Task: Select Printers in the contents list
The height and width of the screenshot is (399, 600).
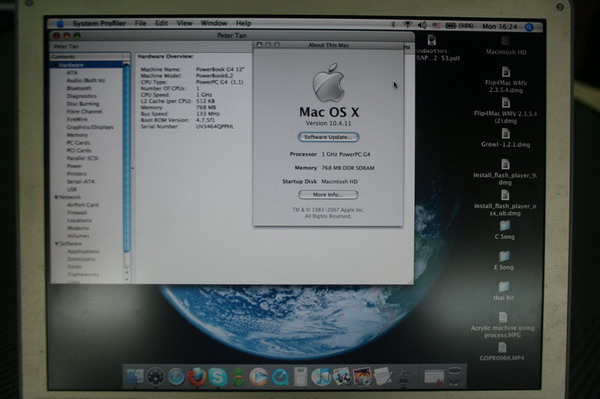Action: [77, 174]
